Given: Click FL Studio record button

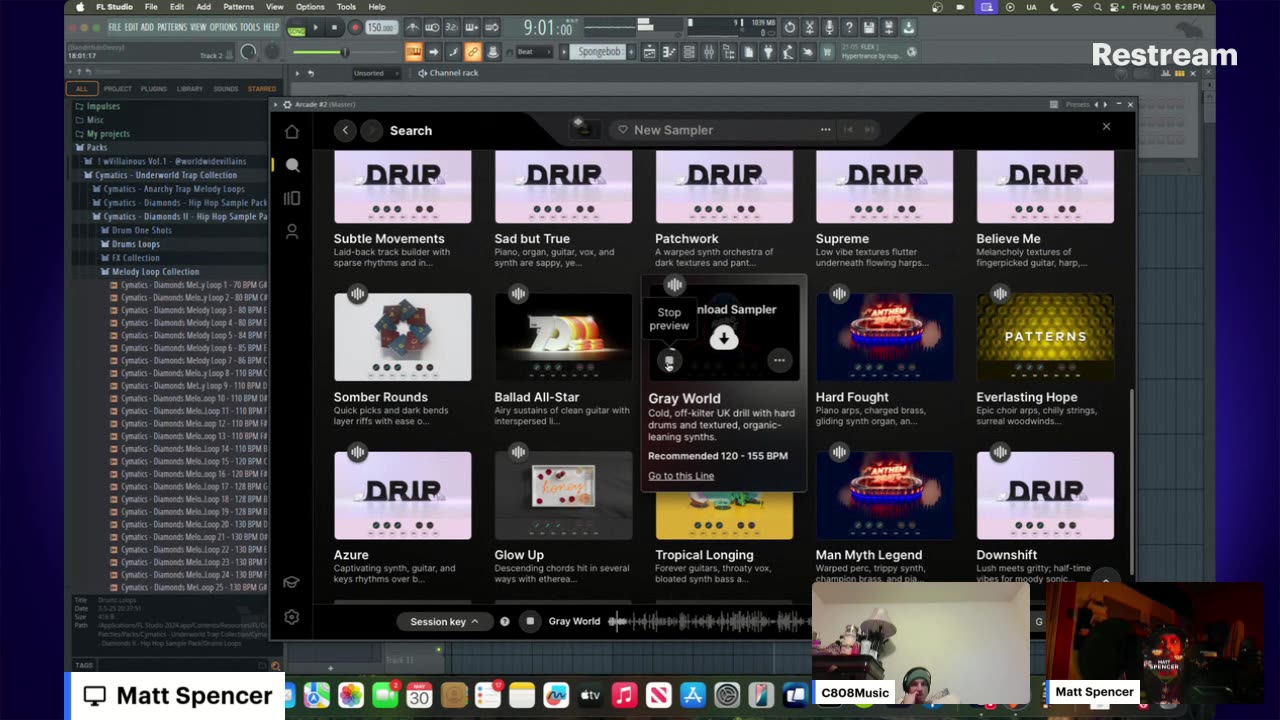Looking at the screenshot, I should (x=354, y=28).
